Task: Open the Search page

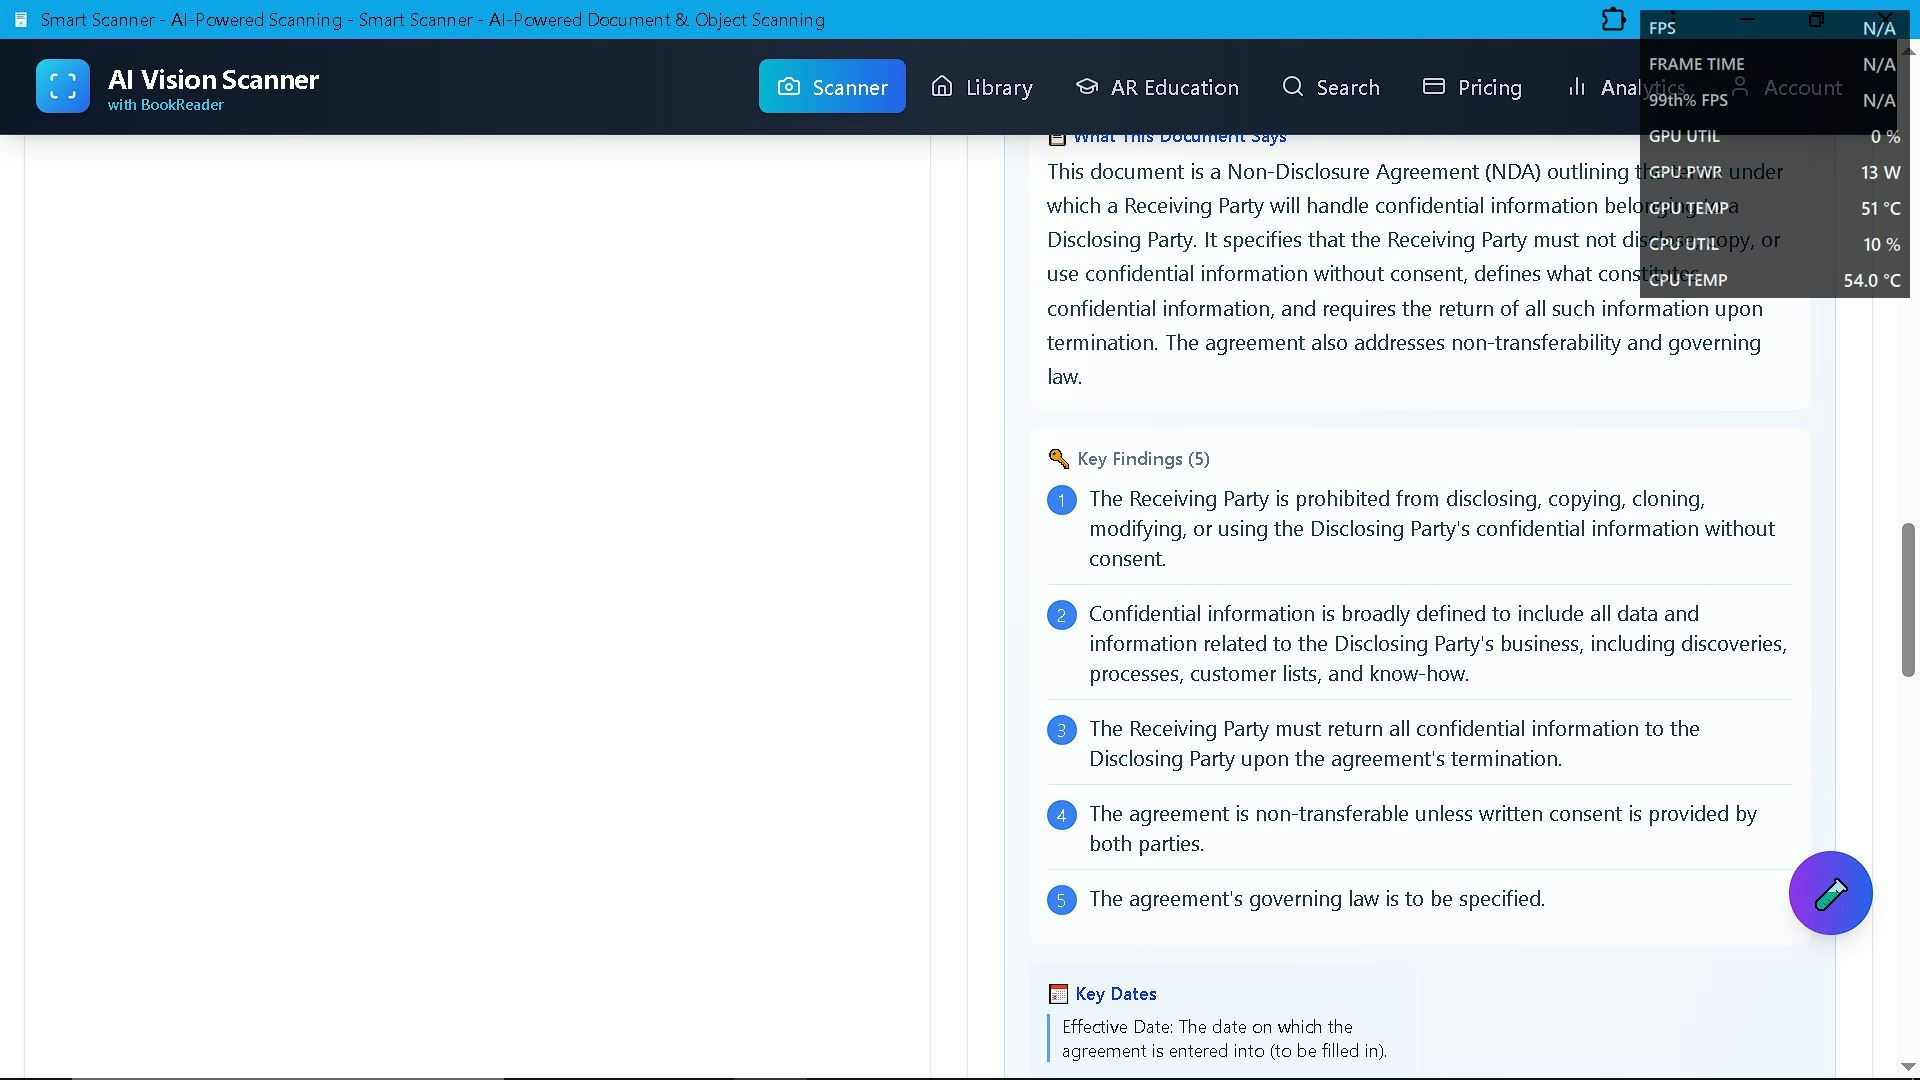Action: pyautogui.click(x=1330, y=87)
